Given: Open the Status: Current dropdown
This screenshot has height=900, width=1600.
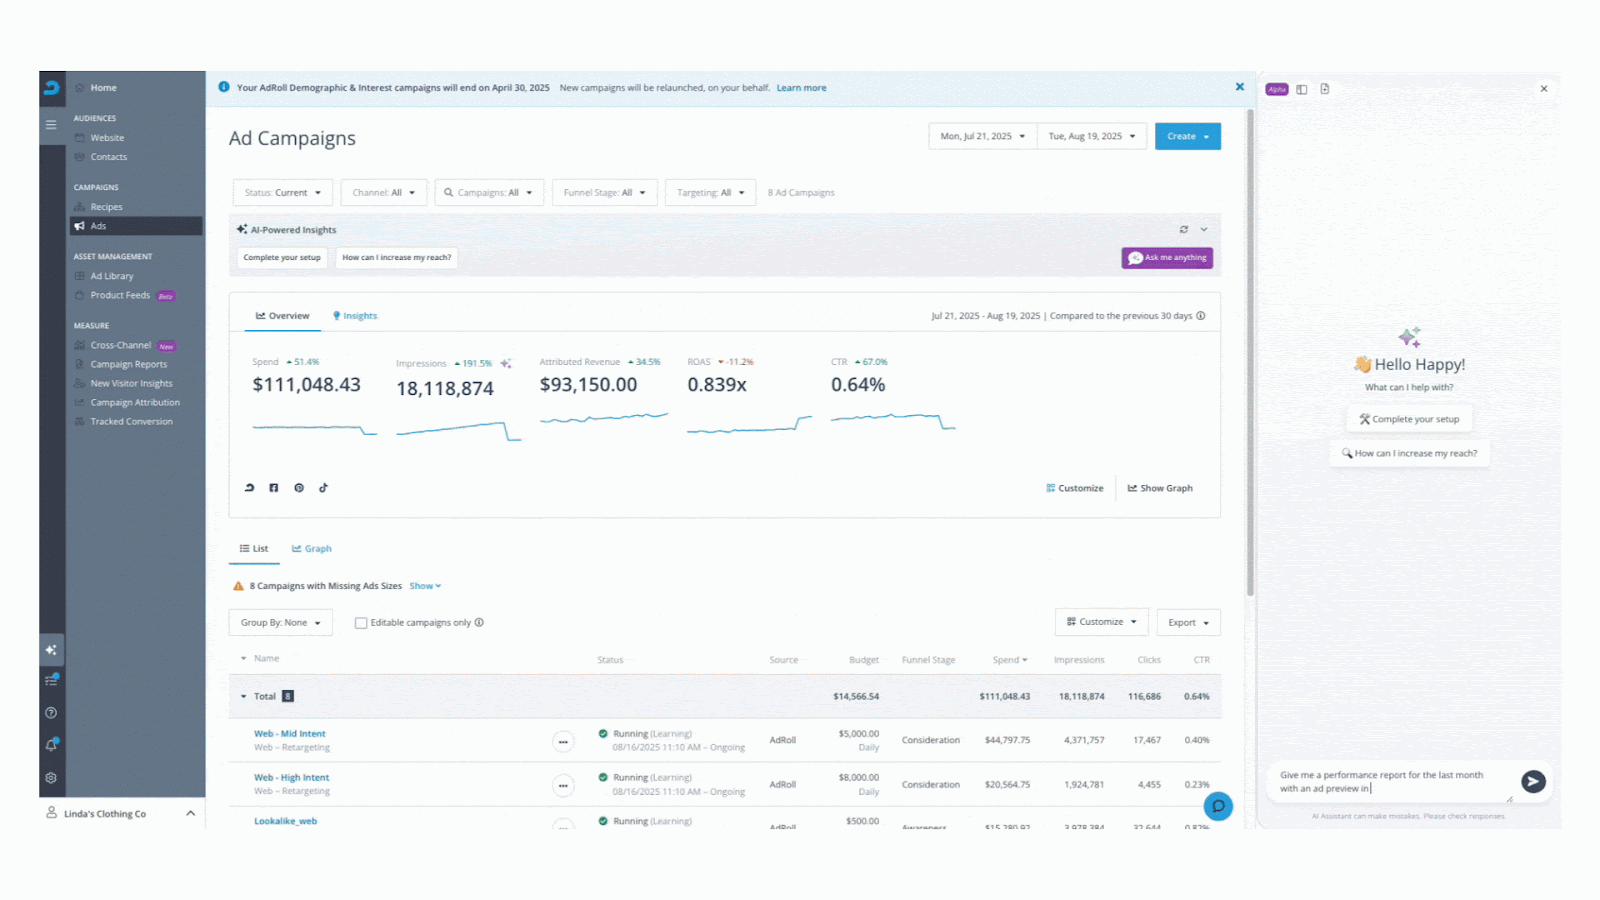Looking at the screenshot, I should tap(283, 193).
